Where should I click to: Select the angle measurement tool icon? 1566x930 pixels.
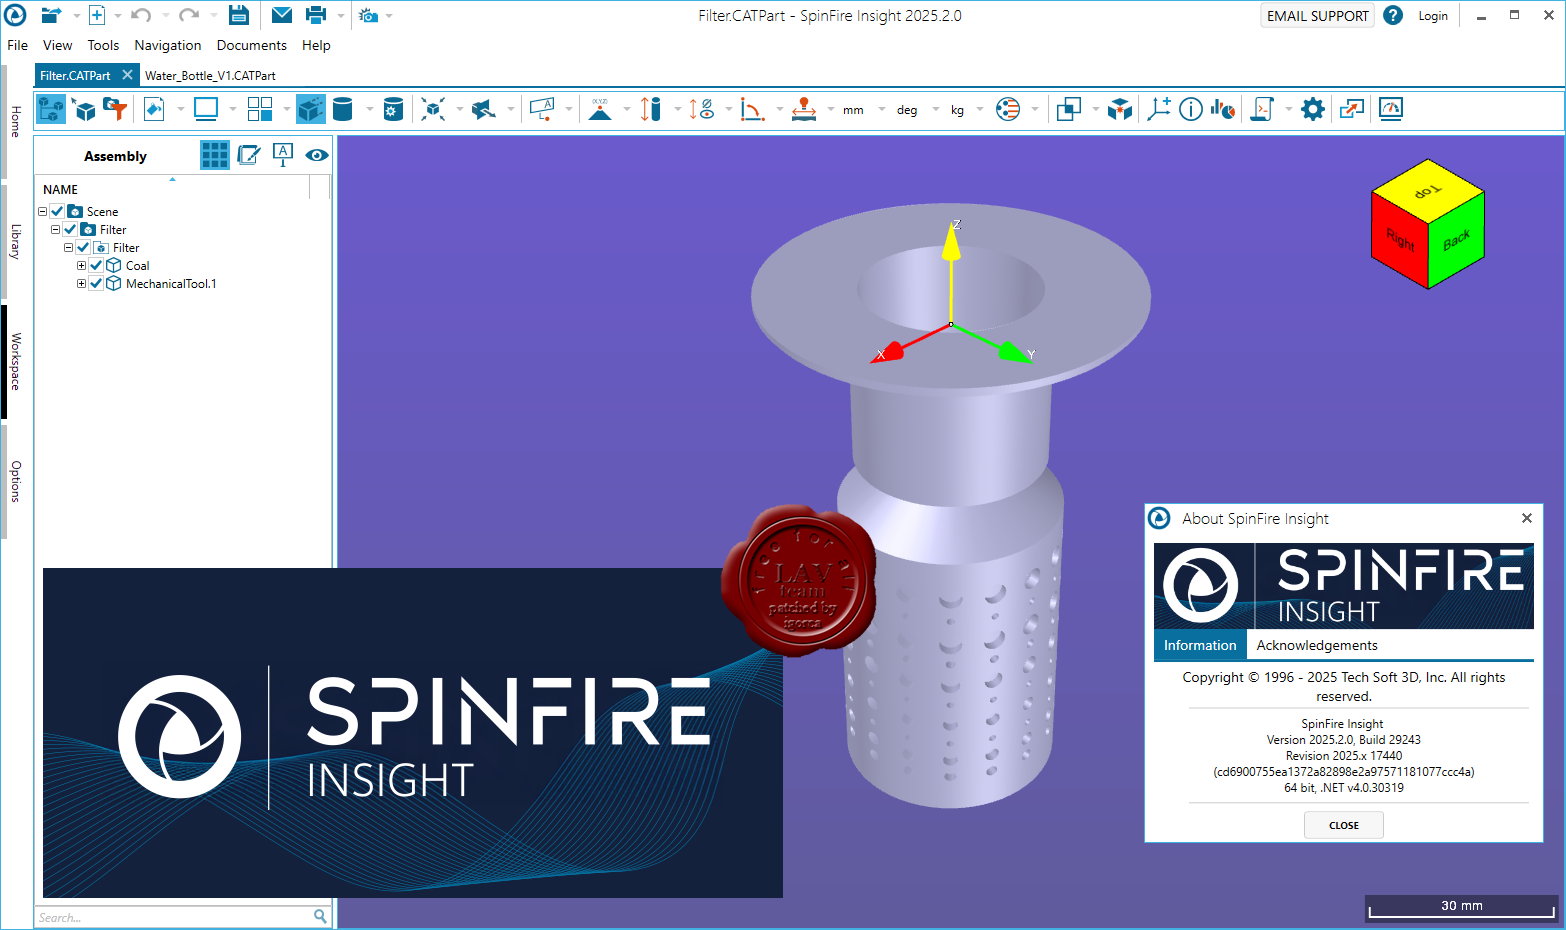(752, 109)
